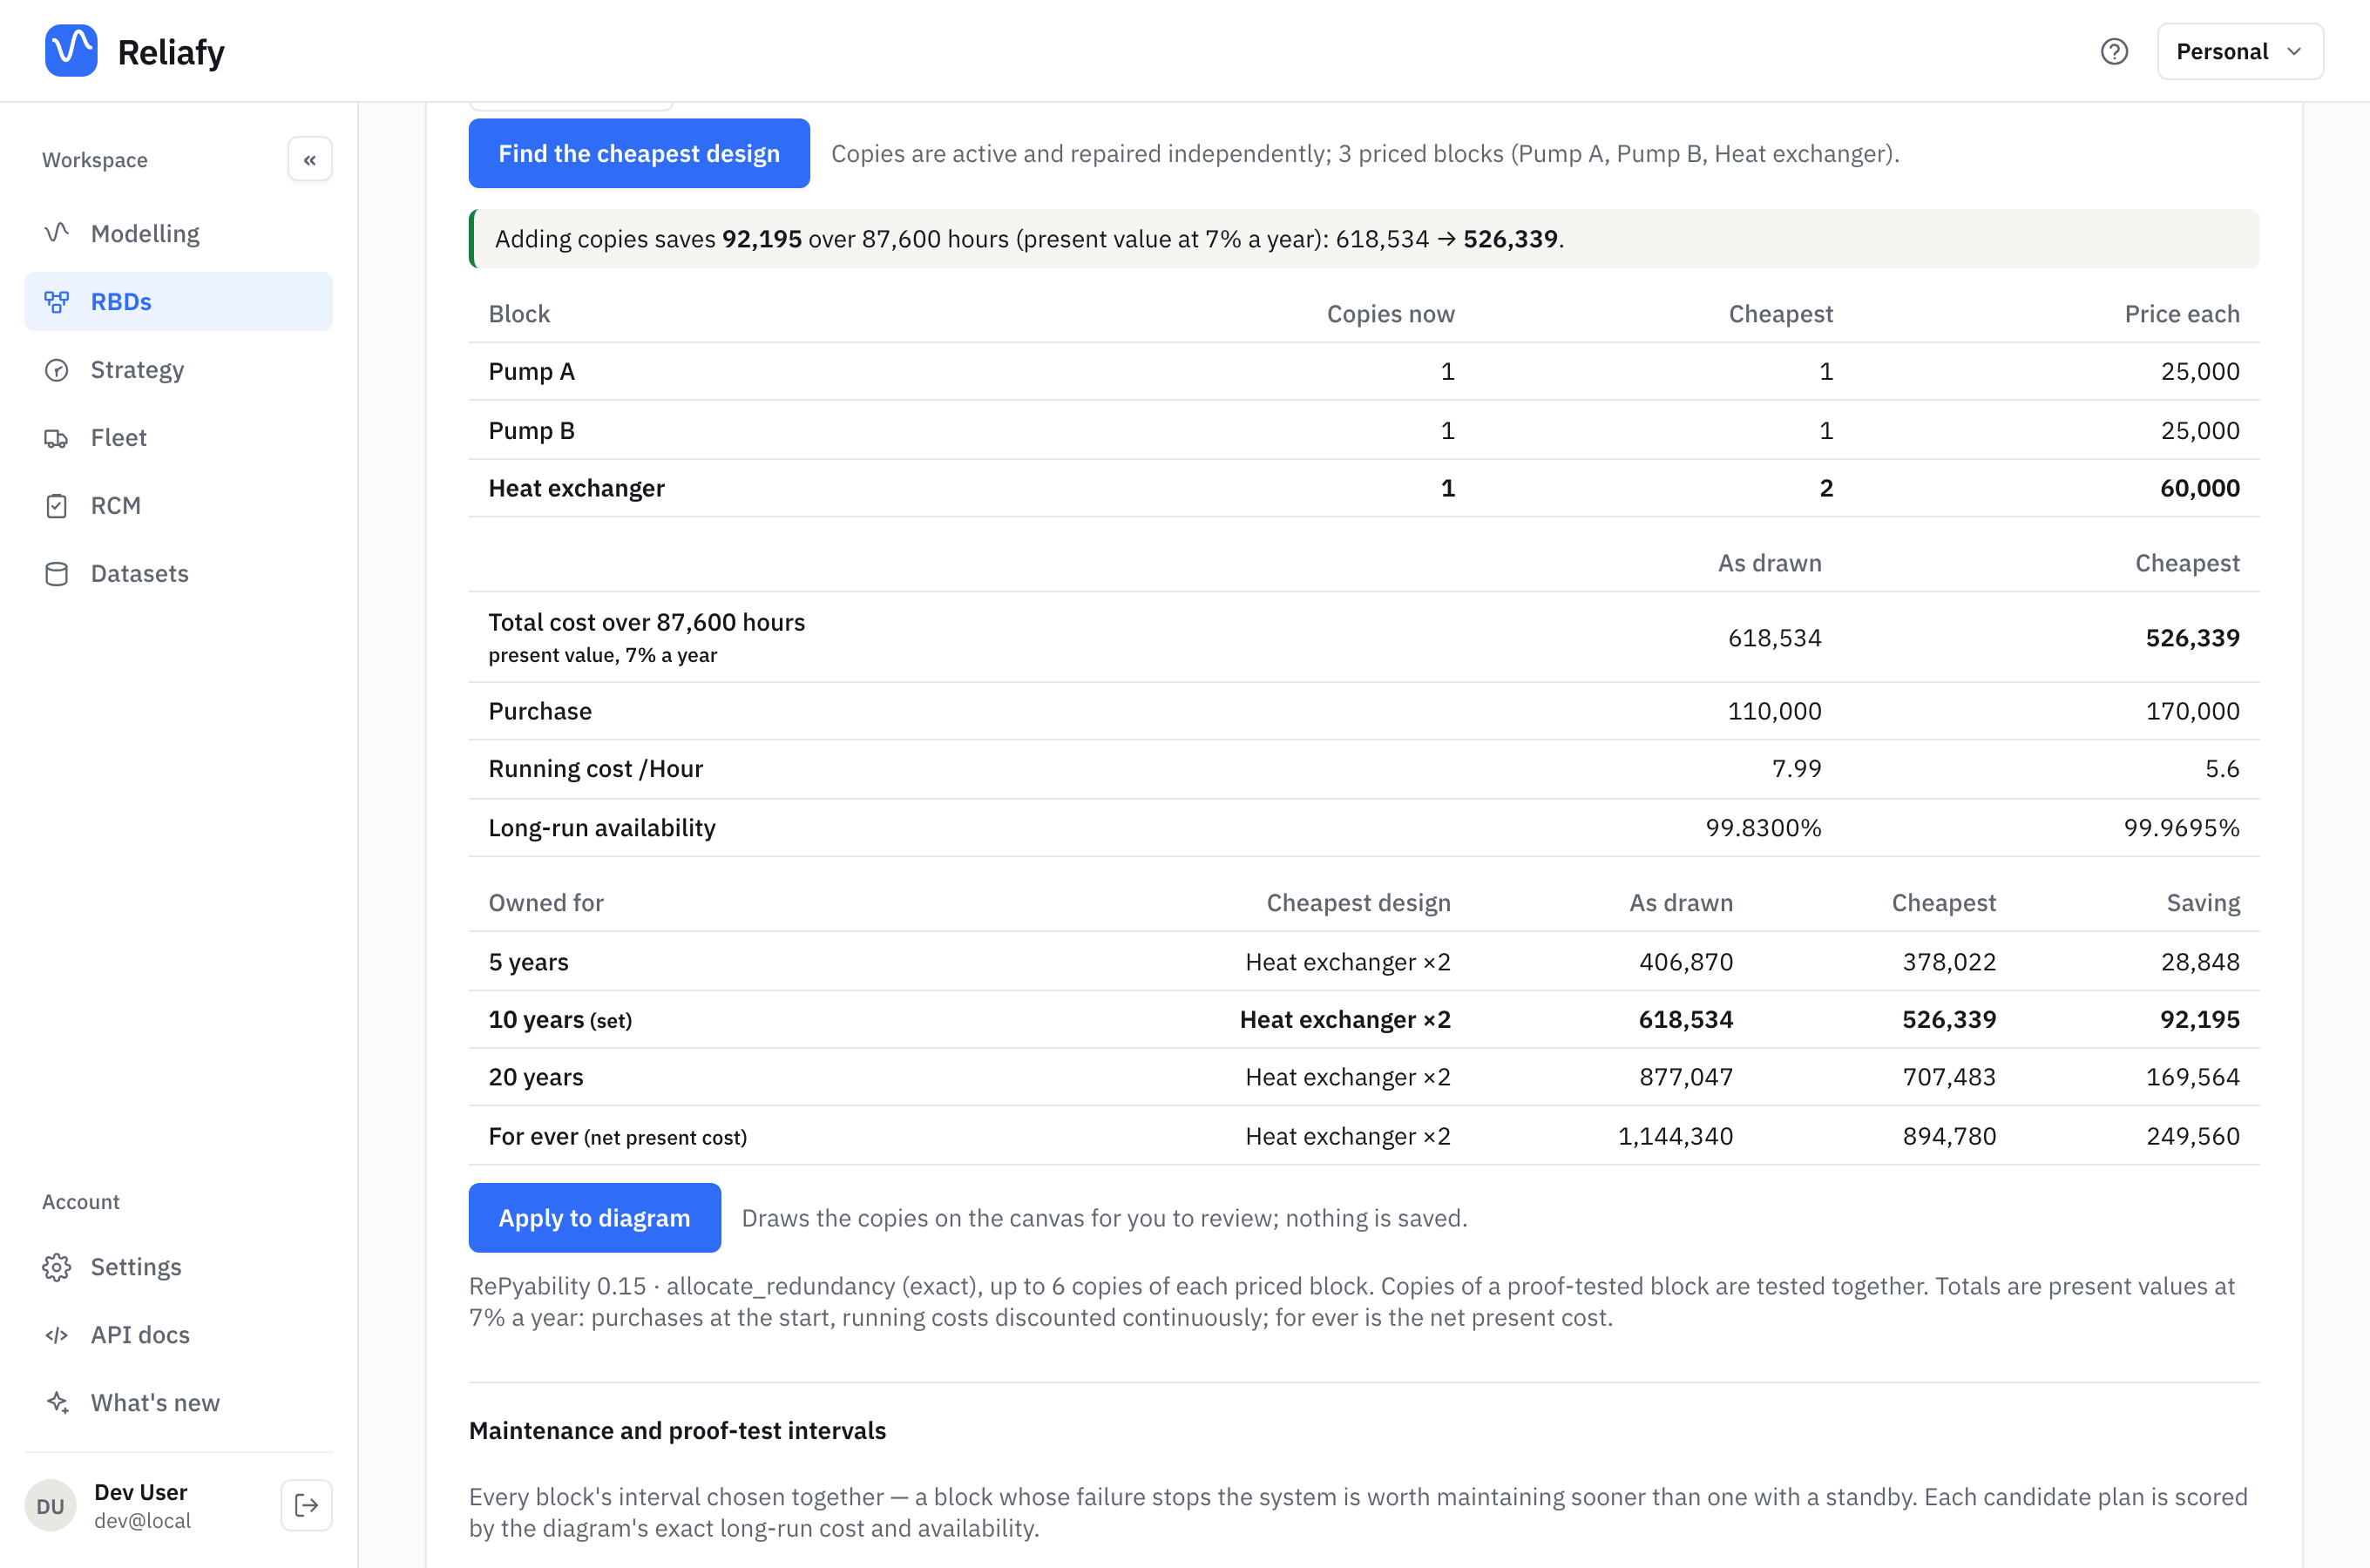Open the help question-mark icon
Viewport: 2370px width, 1568px height.
(x=2113, y=51)
